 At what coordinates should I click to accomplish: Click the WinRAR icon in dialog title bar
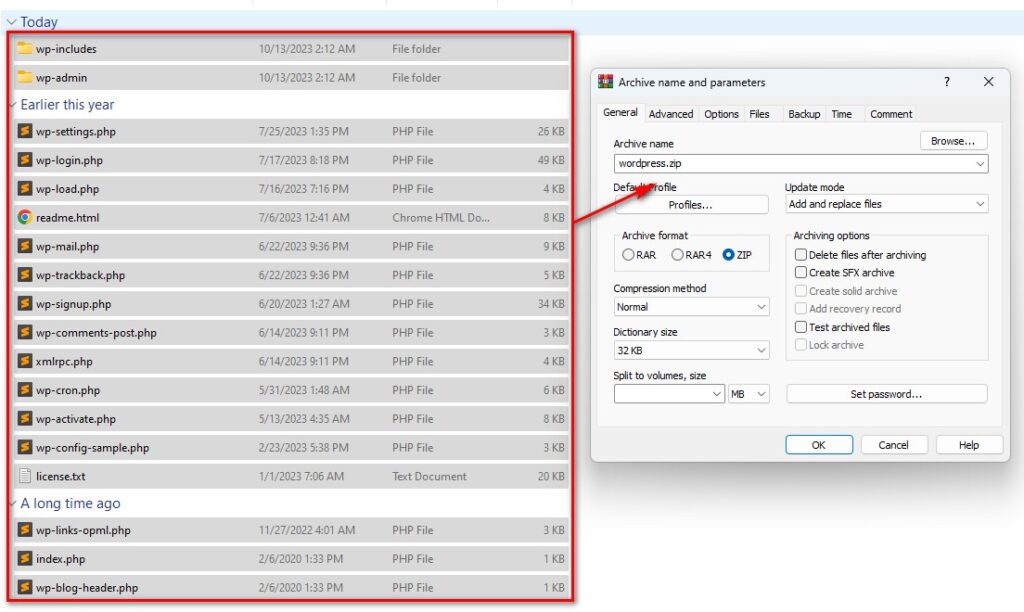pyautogui.click(x=605, y=82)
